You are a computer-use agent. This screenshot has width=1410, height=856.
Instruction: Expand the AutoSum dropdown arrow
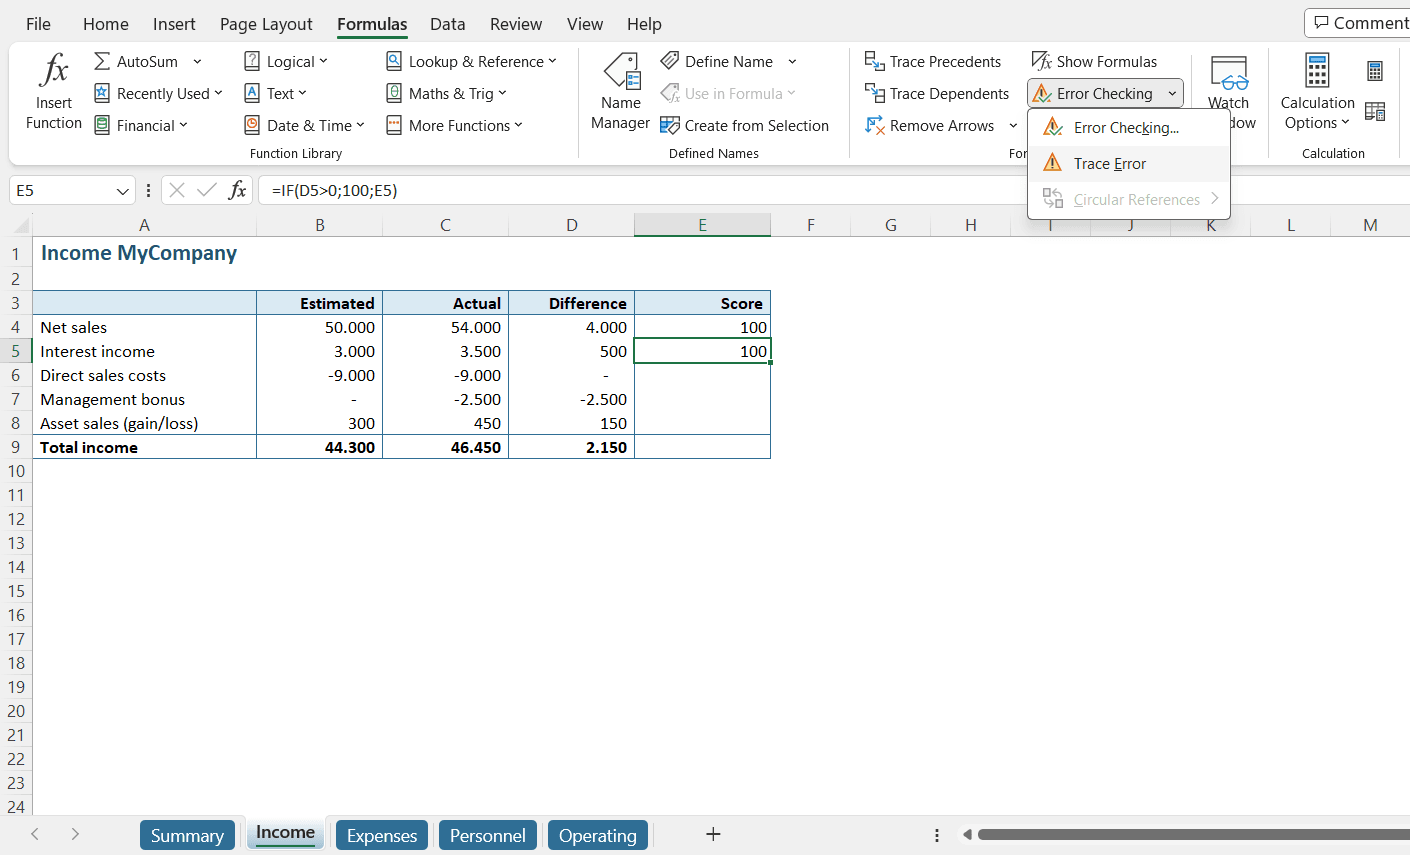click(197, 62)
